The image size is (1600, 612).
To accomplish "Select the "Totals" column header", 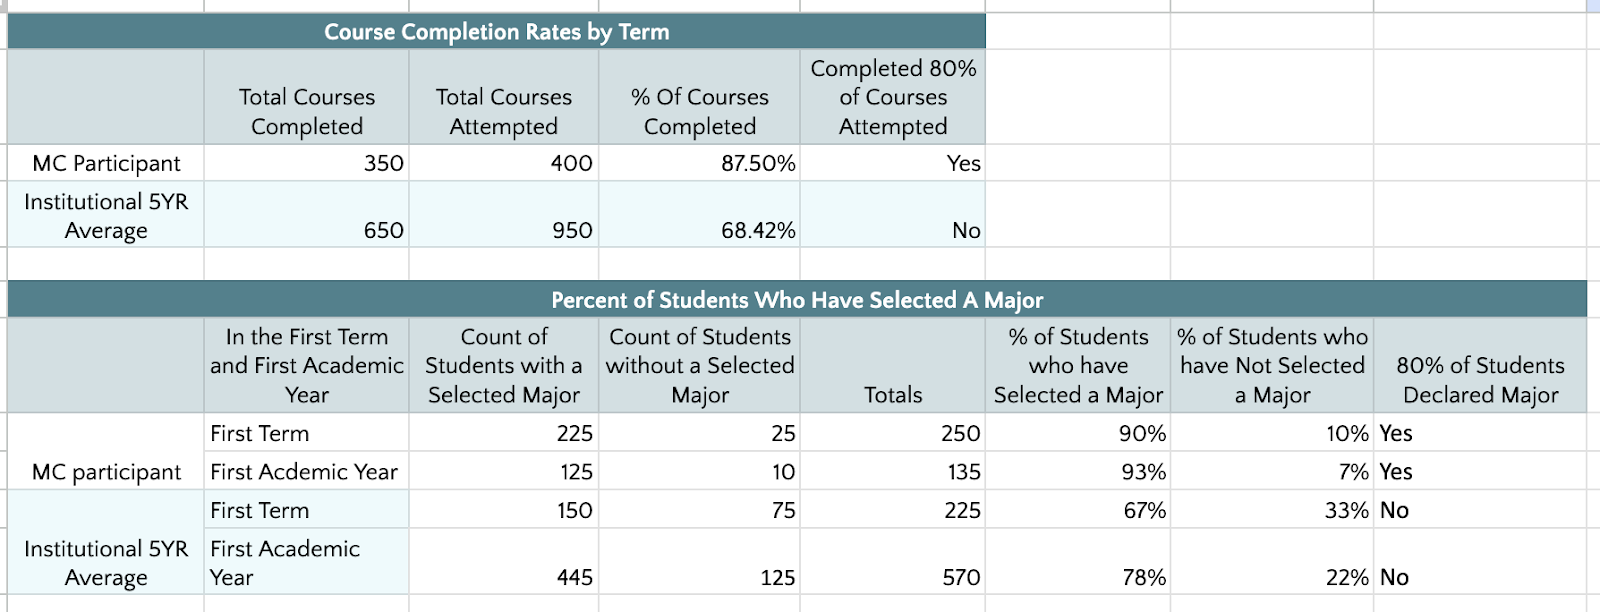I will pos(893,395).
